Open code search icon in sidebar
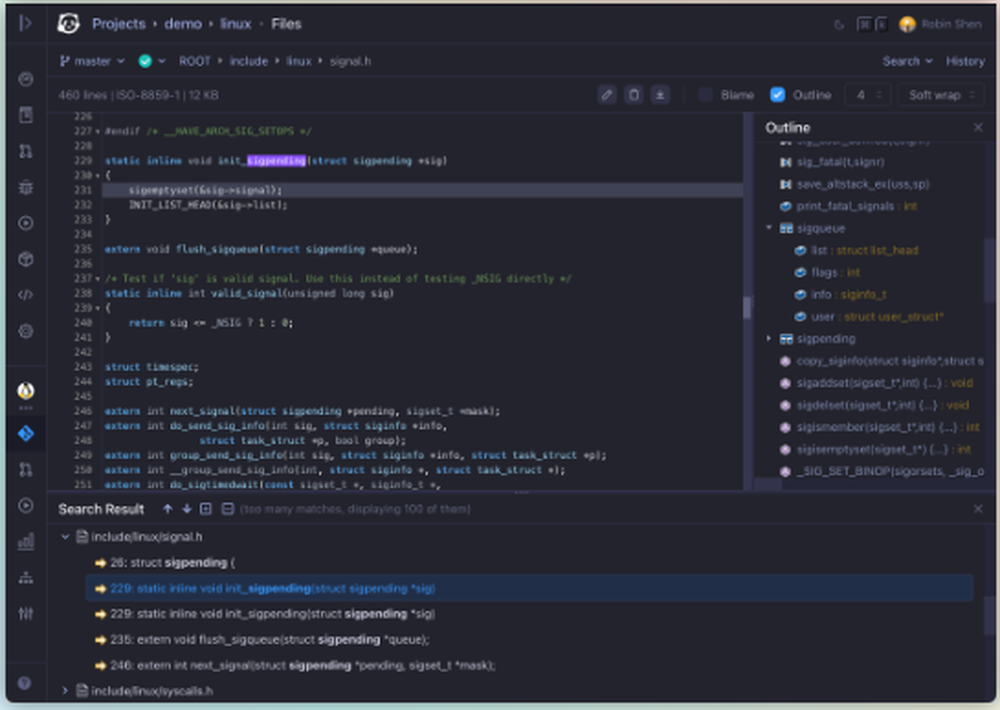 [26, 295]
